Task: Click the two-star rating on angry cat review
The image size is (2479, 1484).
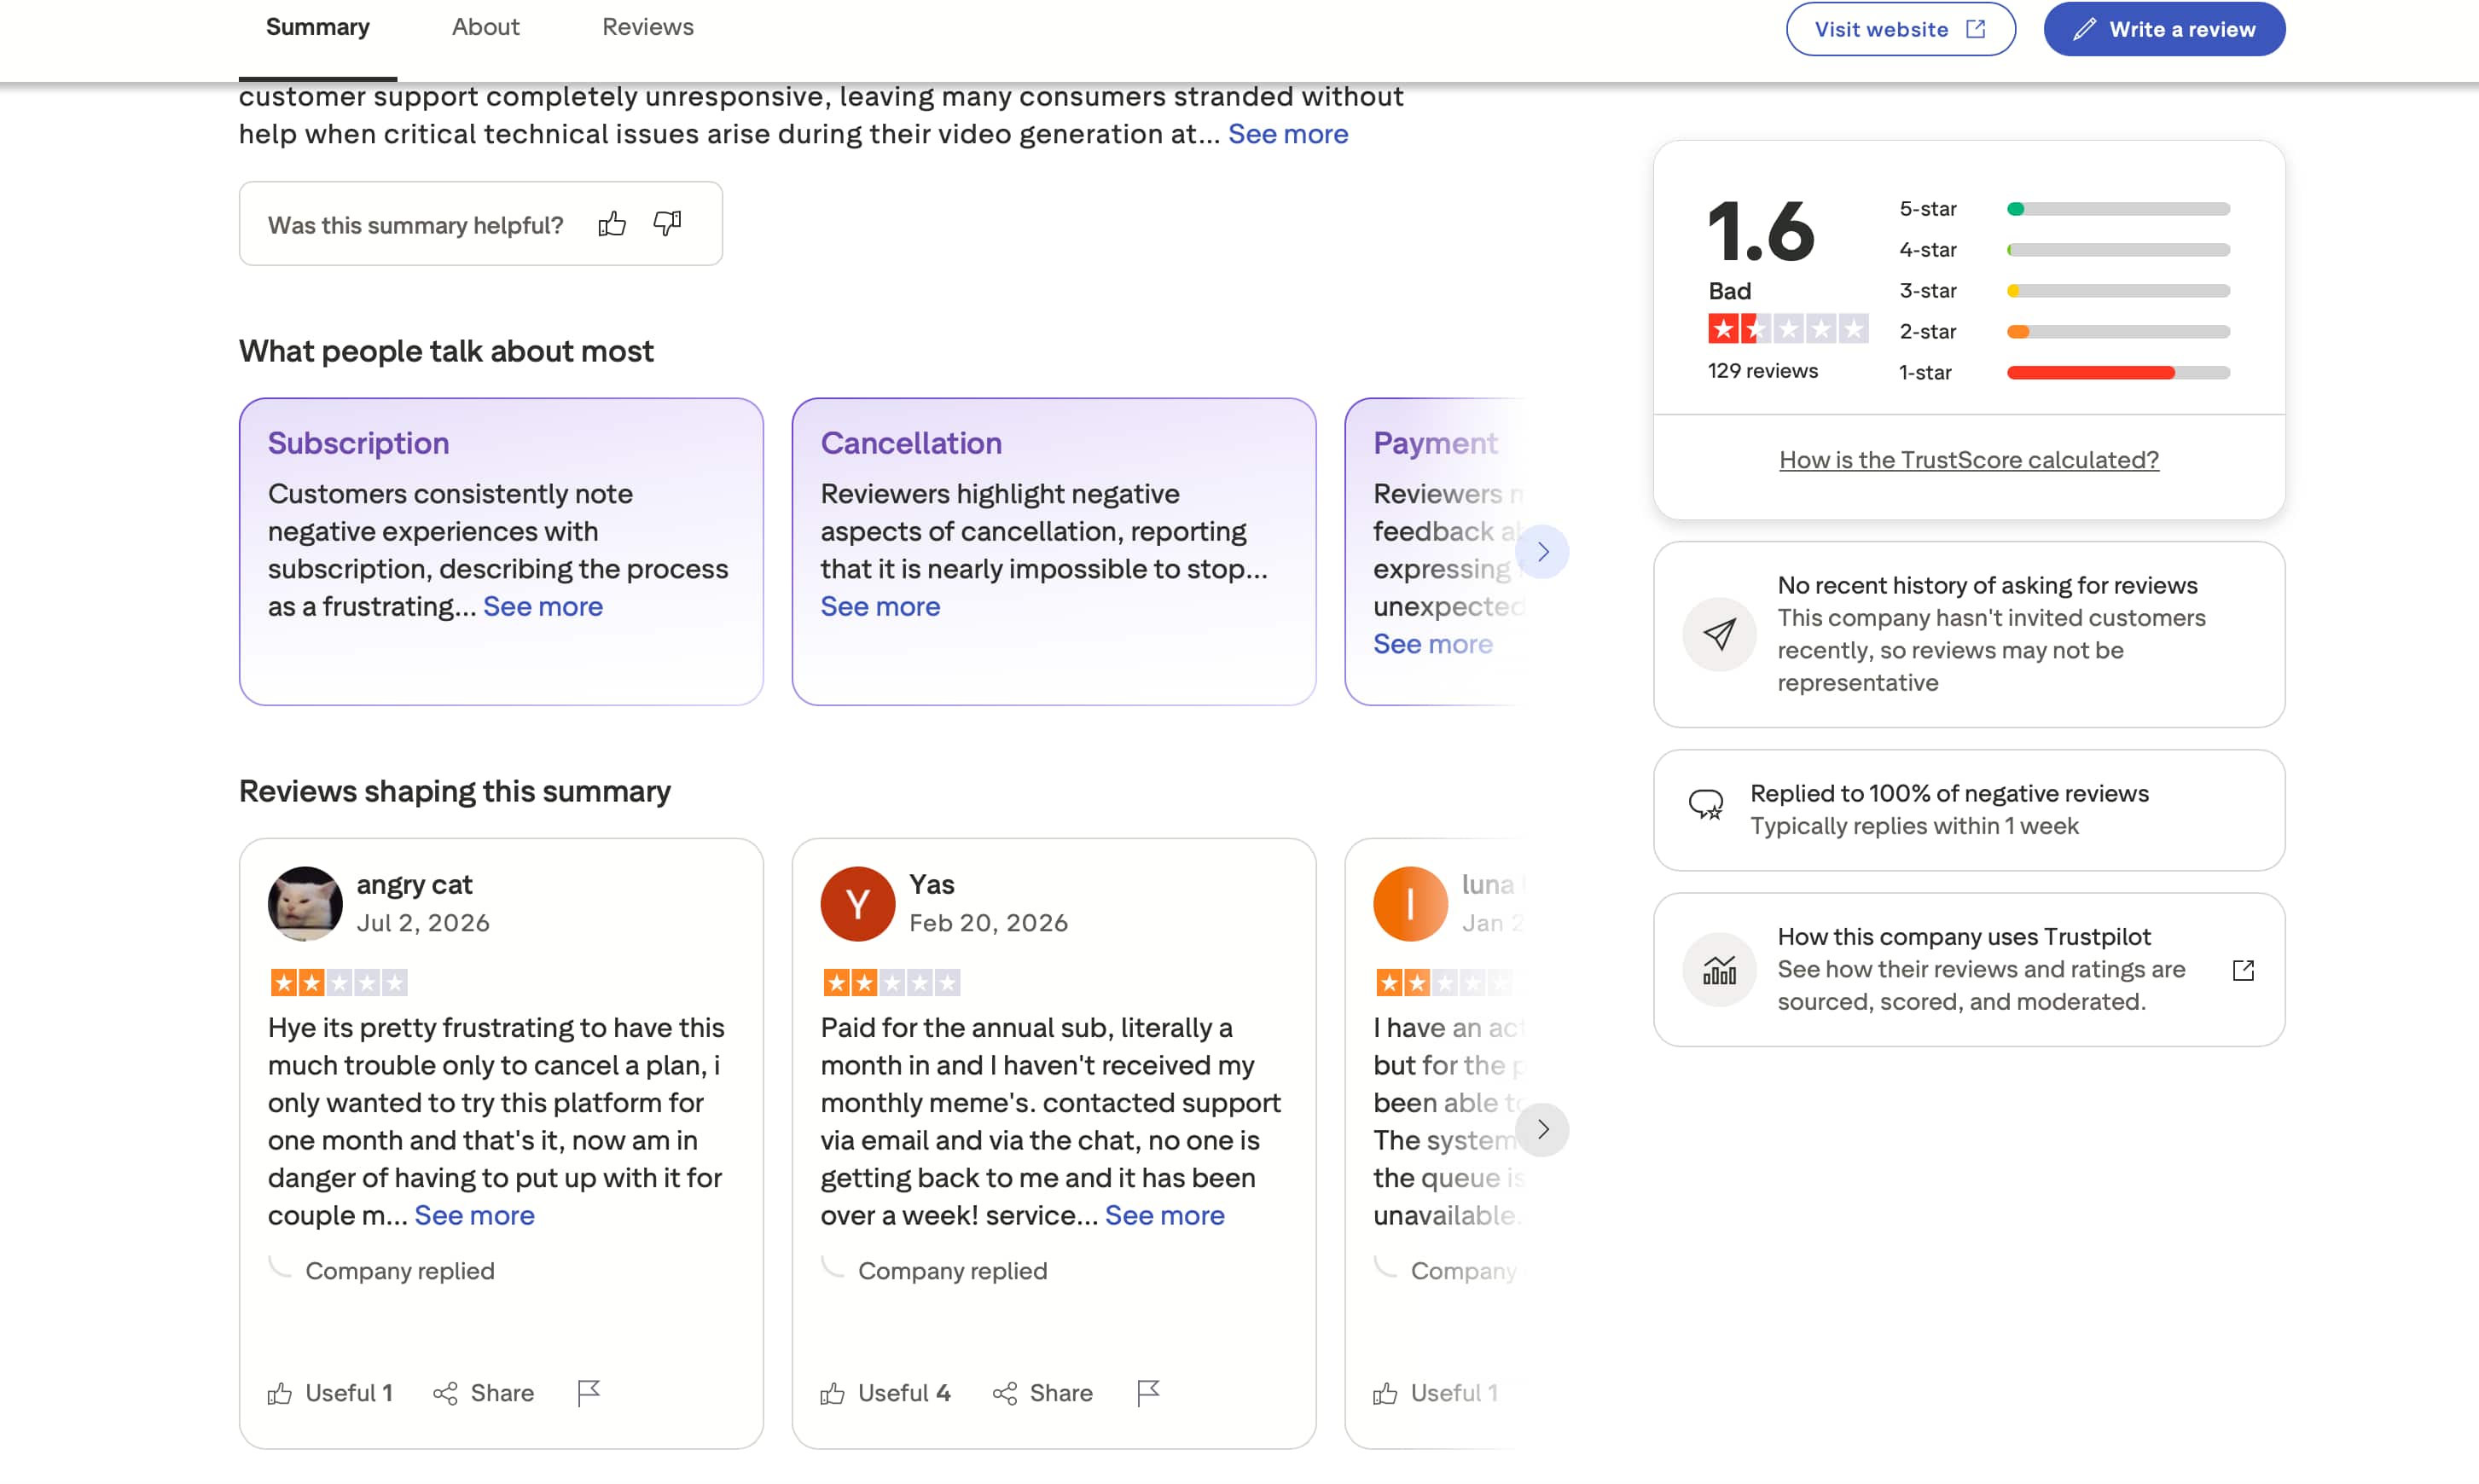Action: coord(339,983)
